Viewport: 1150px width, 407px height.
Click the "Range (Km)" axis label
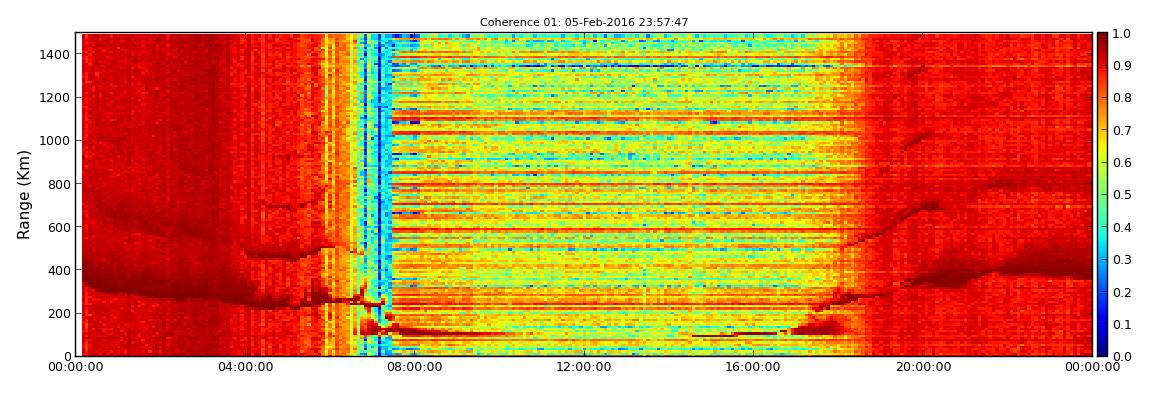pos(24,194)
